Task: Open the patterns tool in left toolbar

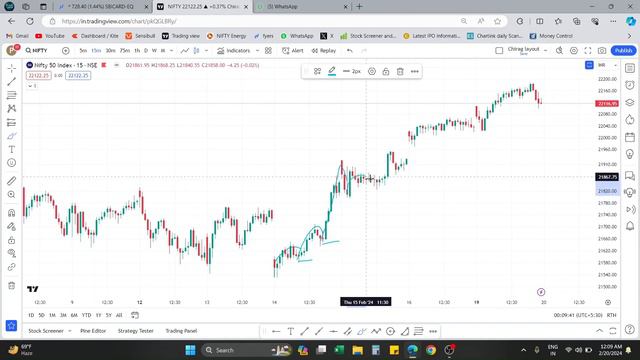Action: pos(11,109)
